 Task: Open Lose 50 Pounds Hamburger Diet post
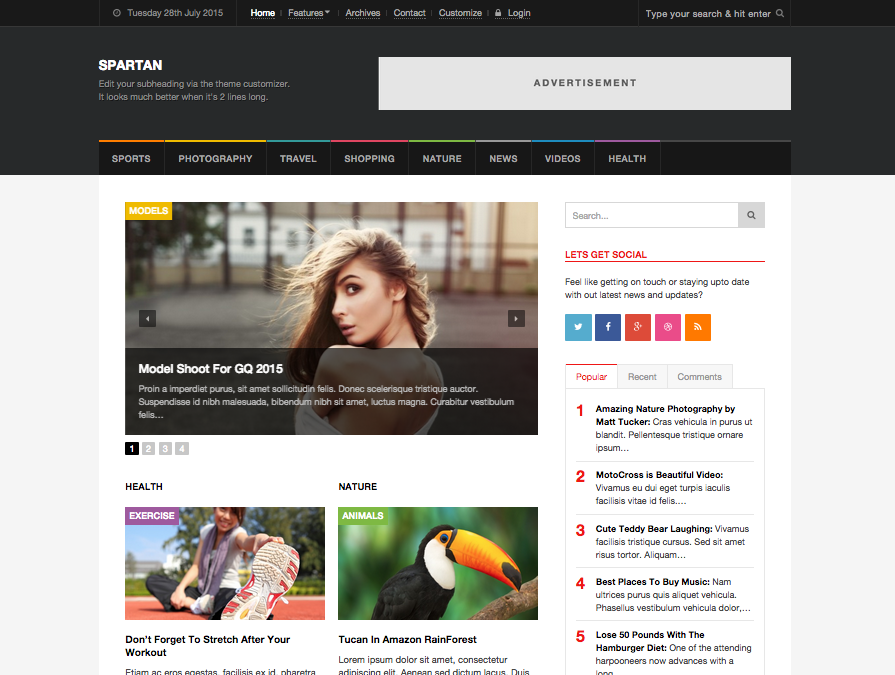pos(650,641)
